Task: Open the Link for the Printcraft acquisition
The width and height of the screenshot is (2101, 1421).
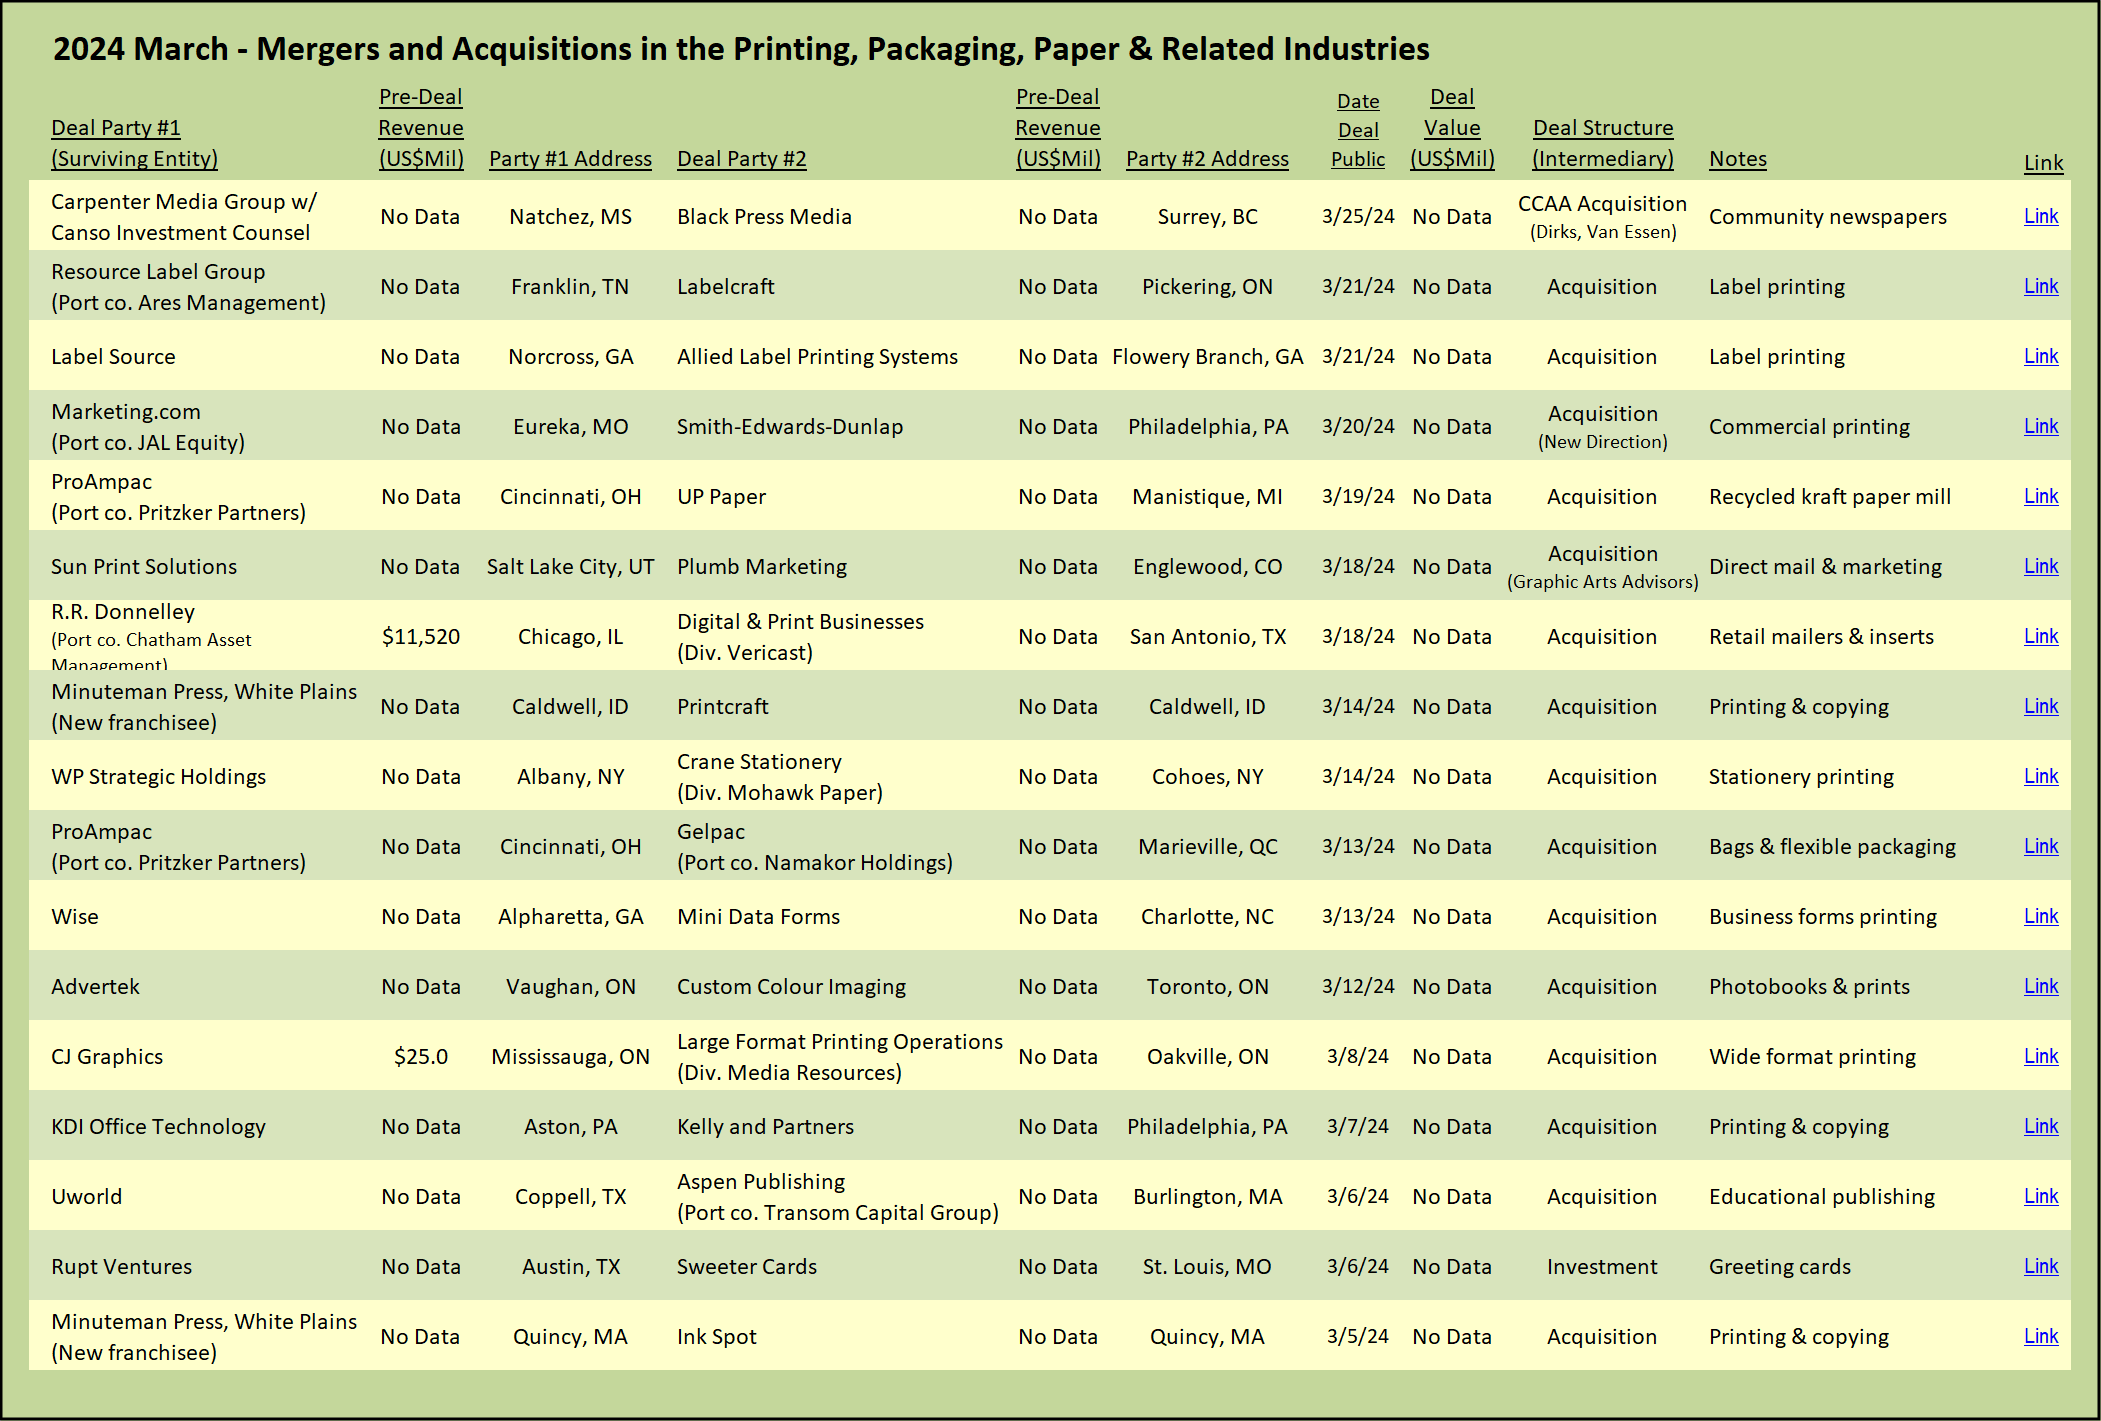Action: [x=2040, y=706]
